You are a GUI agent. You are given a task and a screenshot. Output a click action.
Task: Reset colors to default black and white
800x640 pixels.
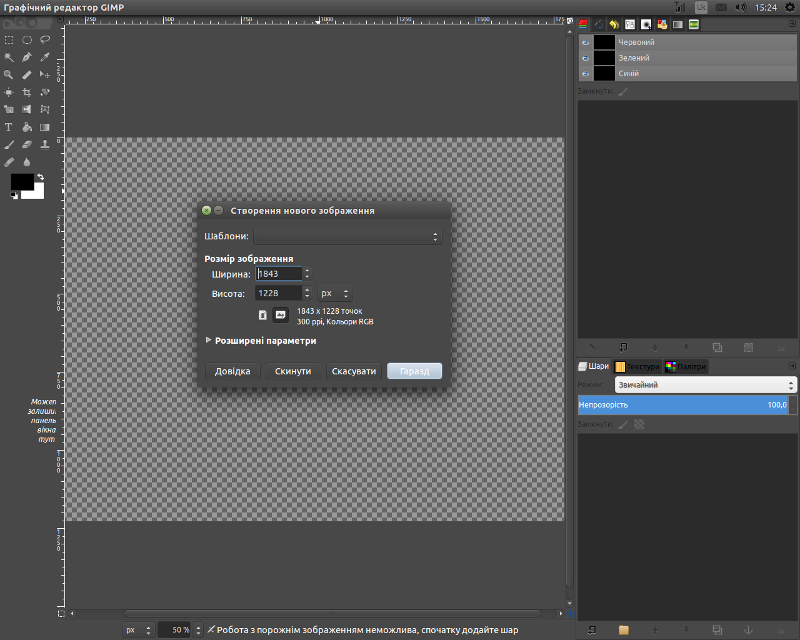coord(14,195)
